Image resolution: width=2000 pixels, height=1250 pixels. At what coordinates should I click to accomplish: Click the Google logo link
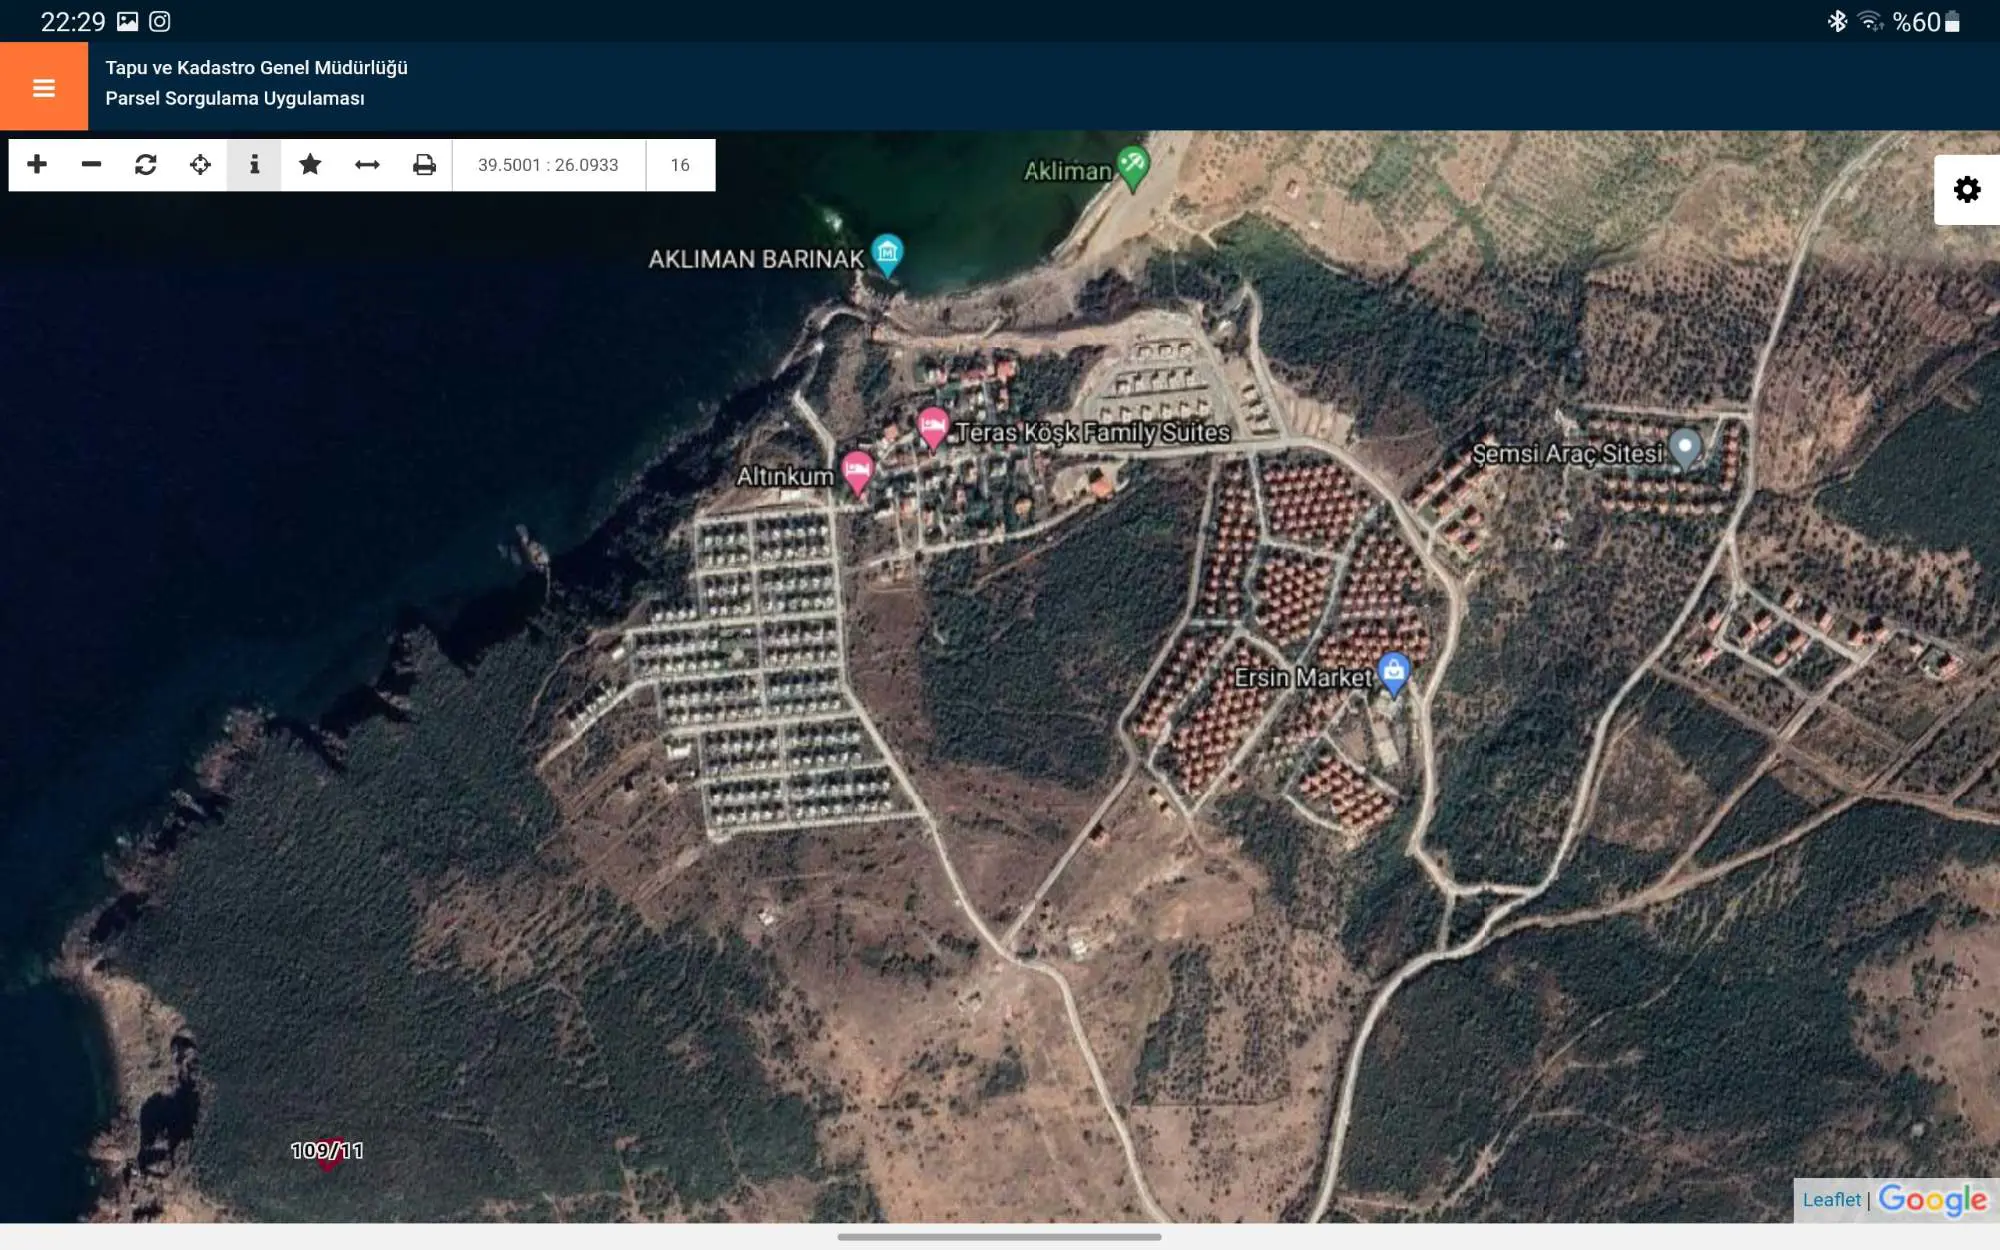(x=1932, y=1199)
